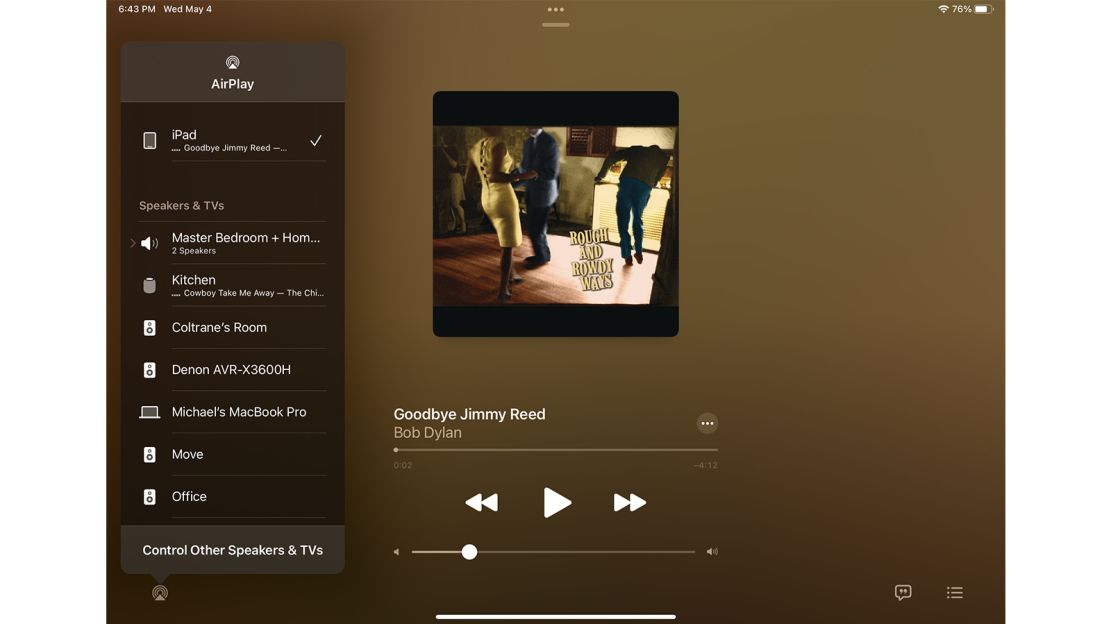Tap the grabber handle to dismiss player

point(556,25)
